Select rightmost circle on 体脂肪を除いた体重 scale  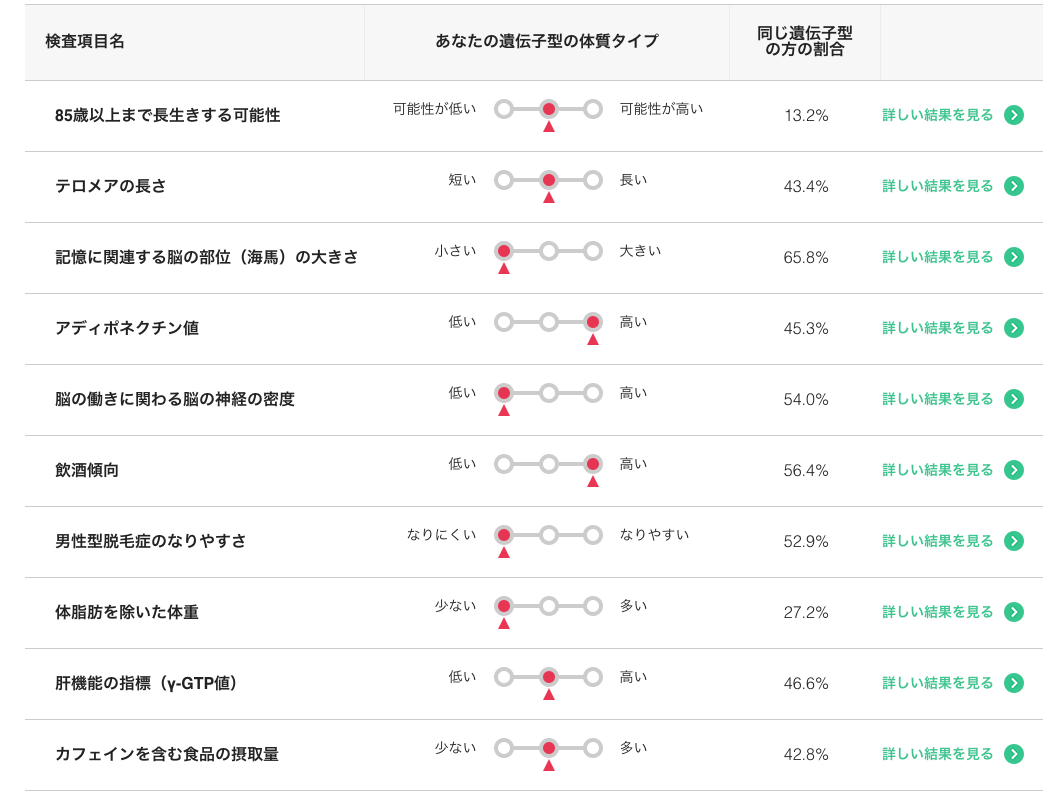[593, 606]
